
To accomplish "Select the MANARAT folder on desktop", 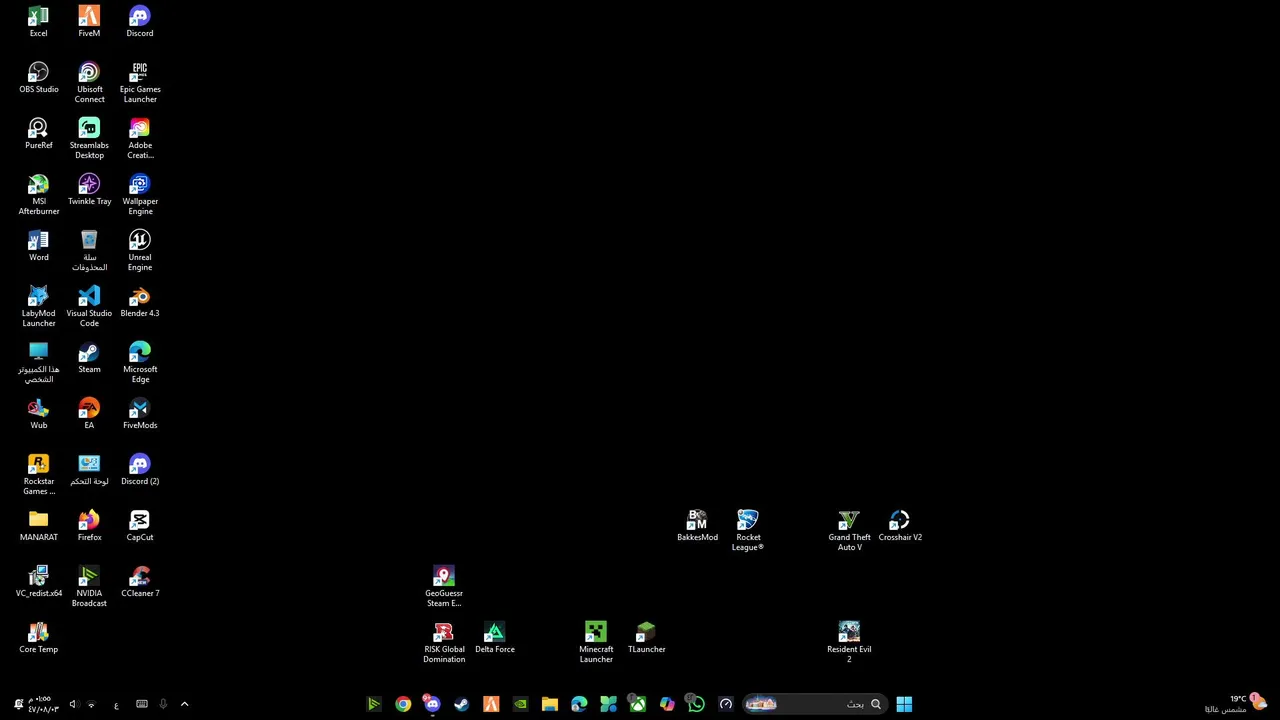I will pyautogui.click(x=38, y=526).
